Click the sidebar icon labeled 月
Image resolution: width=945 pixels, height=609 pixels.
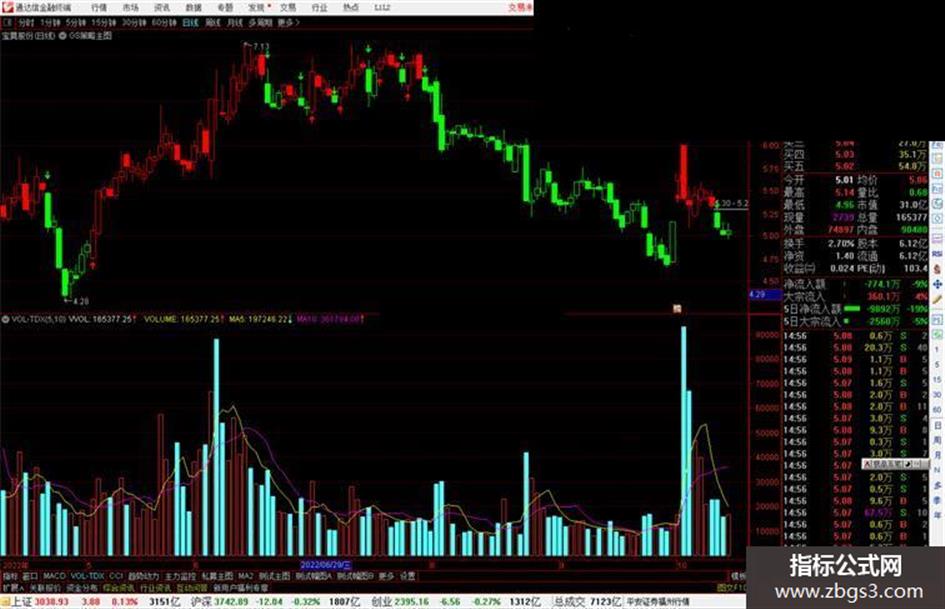pos(937,455)
